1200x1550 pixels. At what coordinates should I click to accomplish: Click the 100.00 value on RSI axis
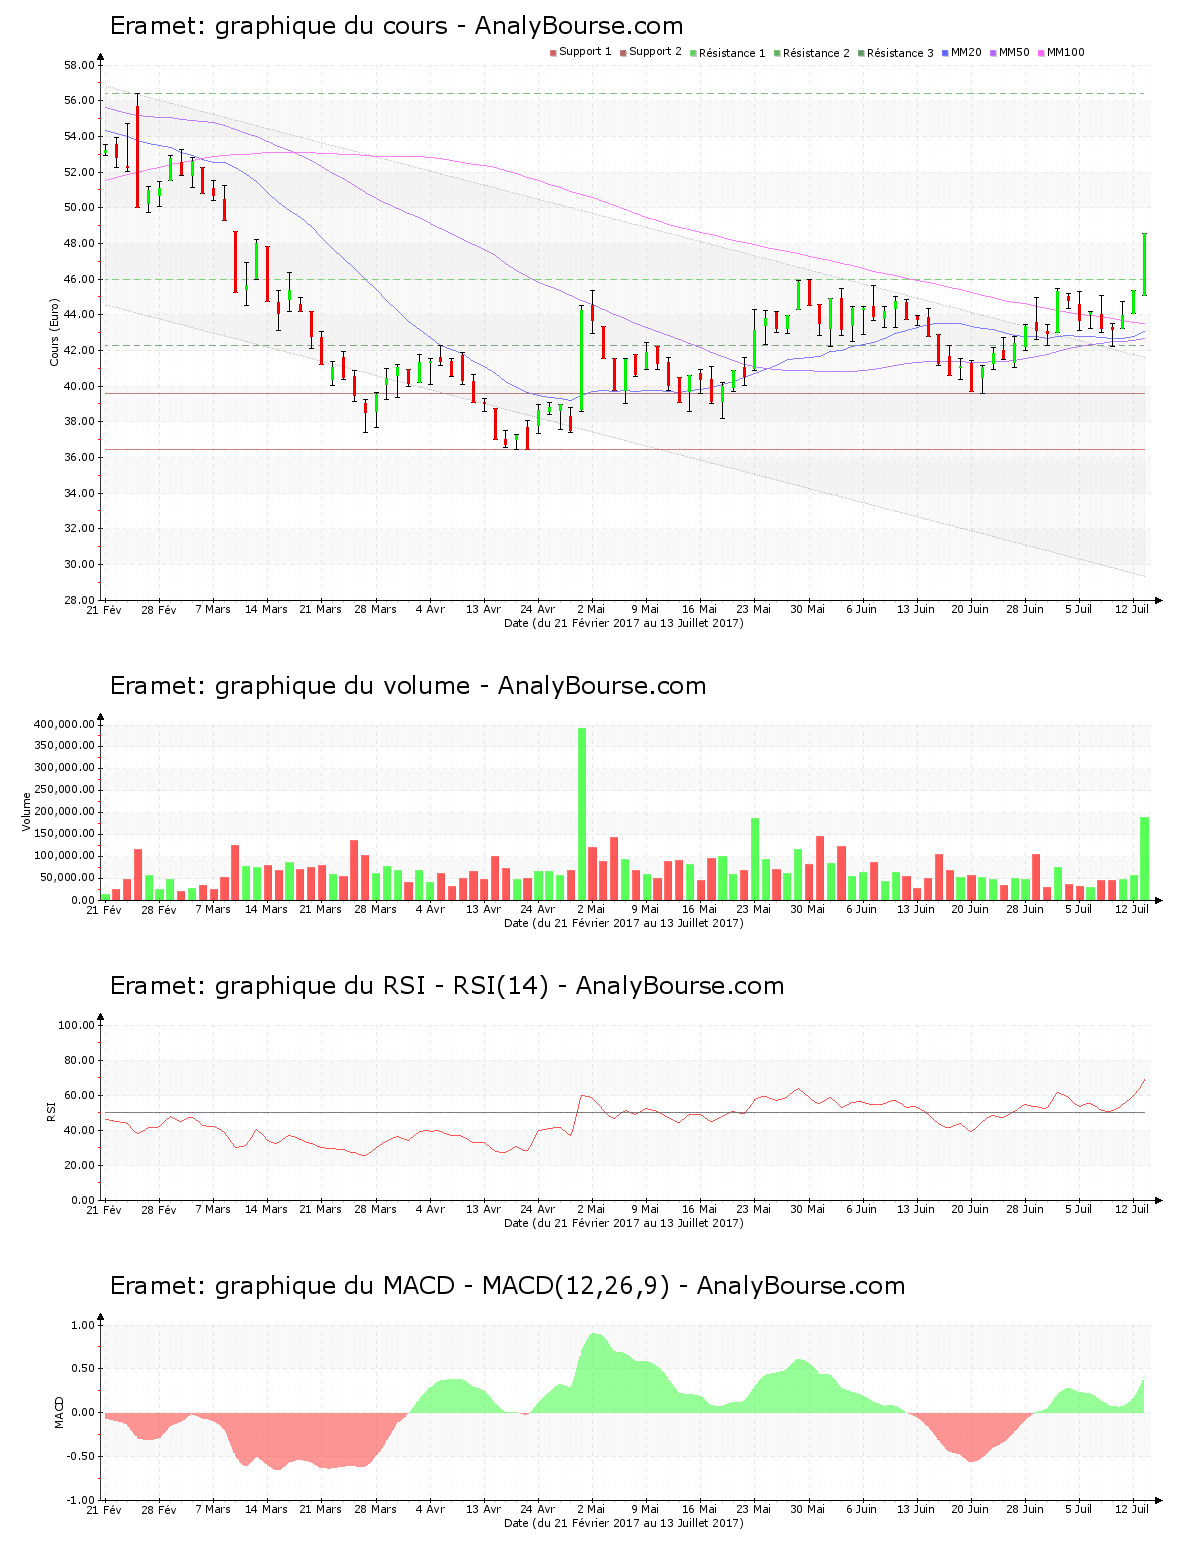coord(76,1025)
